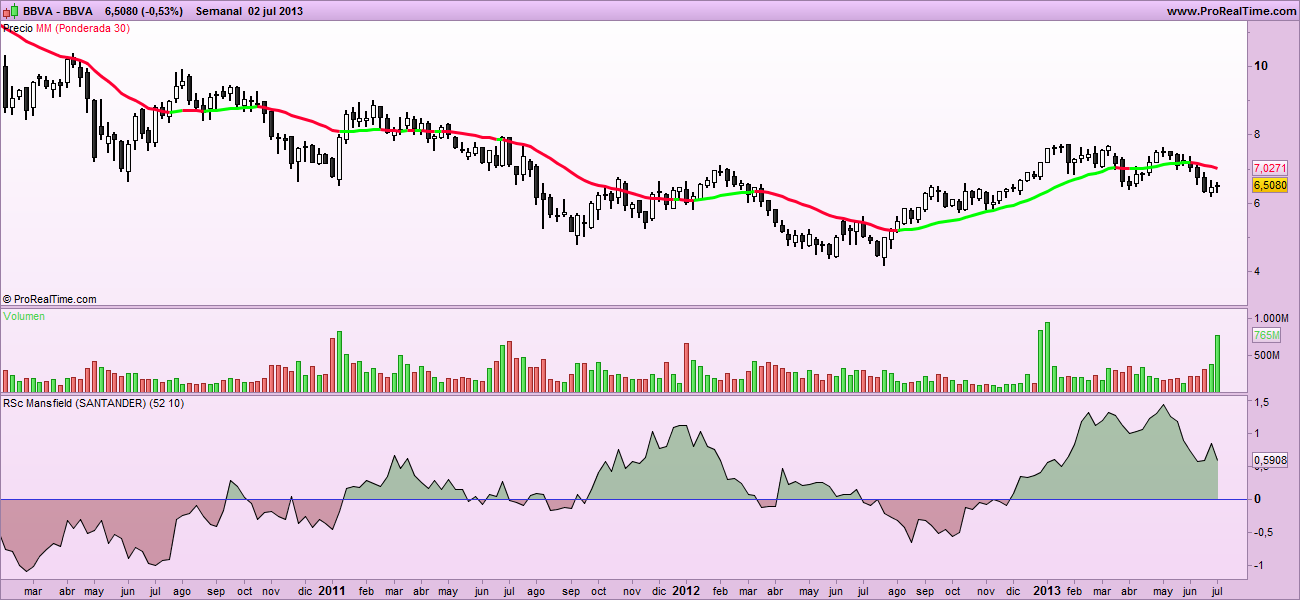
Task: Click the © ProRealTime.com copyright text
Action: (x=50, y=299)
